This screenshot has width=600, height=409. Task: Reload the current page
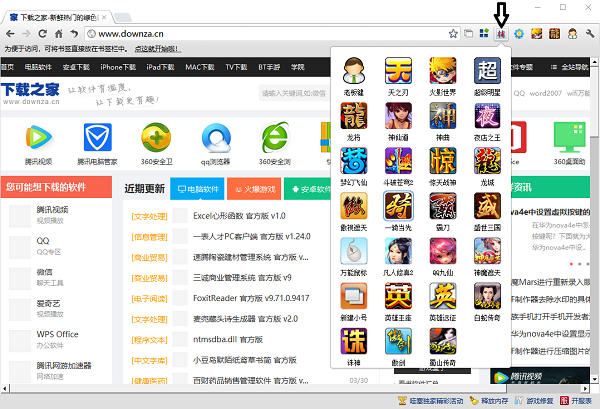(x=42, y=34)
